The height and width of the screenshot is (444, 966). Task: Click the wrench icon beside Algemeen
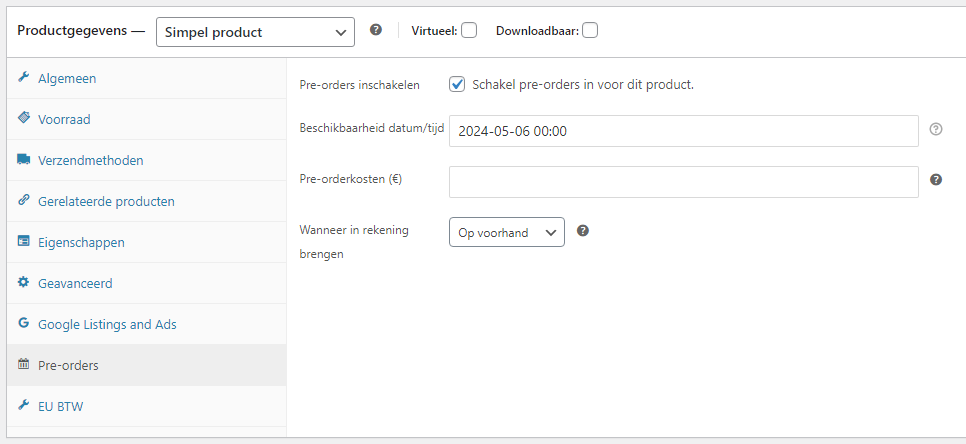(23, 77)
